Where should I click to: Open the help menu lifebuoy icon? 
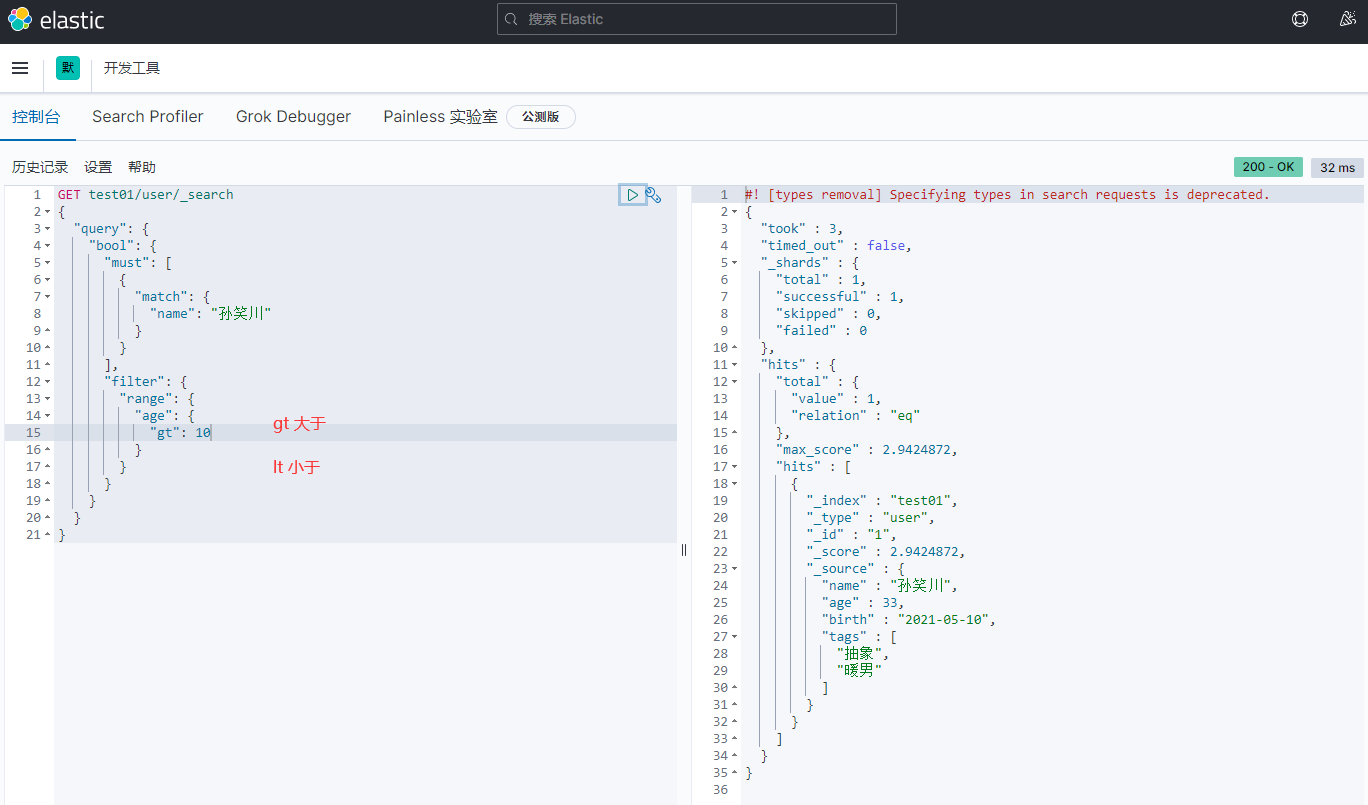click(1300, 19)
